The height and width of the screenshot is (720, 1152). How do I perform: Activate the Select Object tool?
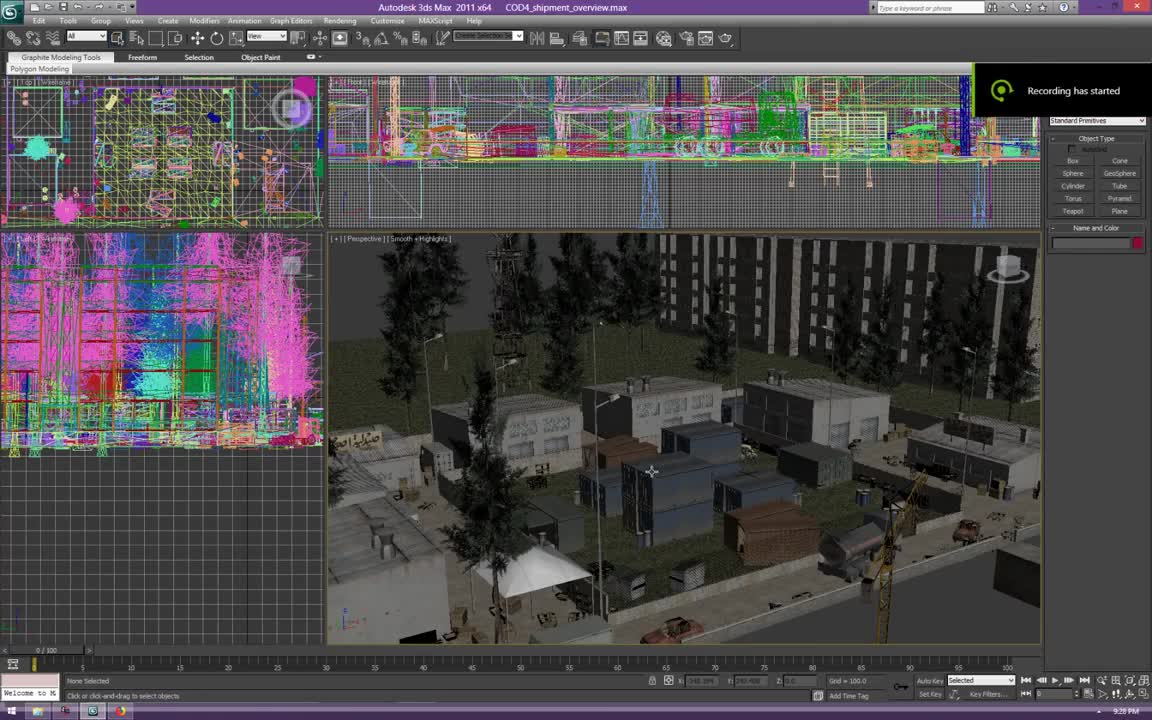pos(118,38)
